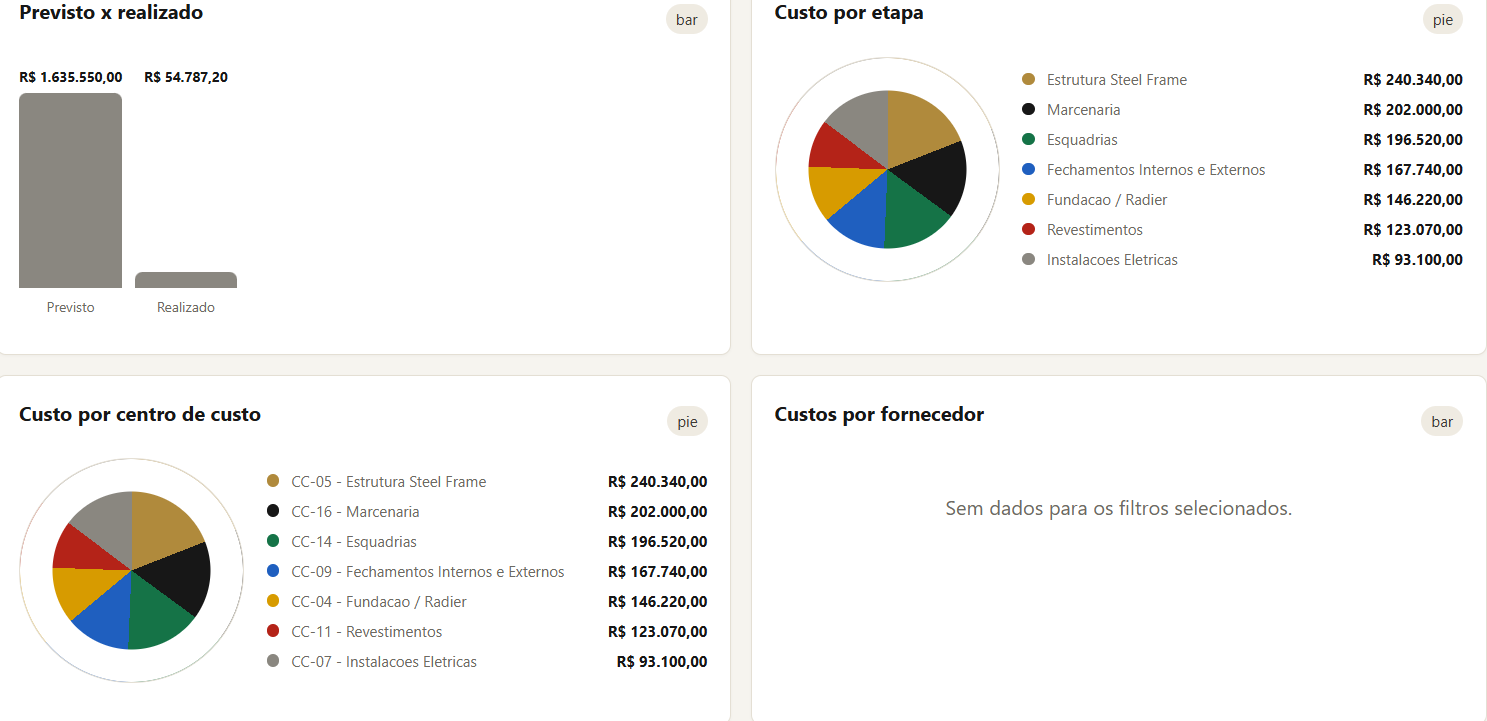Click the Sem dados para os filtros selecionados message
This screenshot has width=1487, height=721.
(1119, 508)
